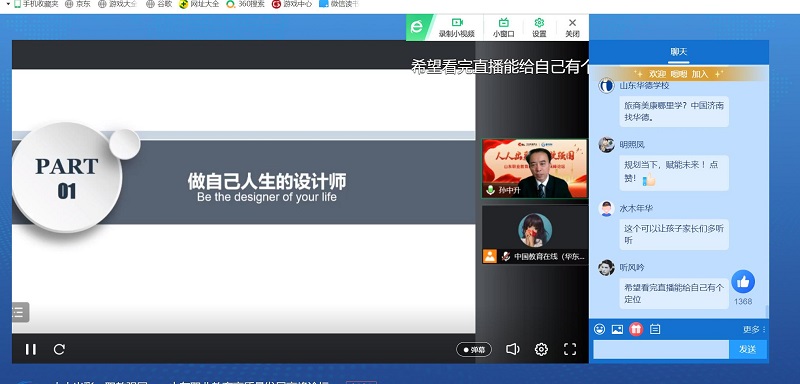Viewport: 800px width, 384px height.
Task: Open the 微信读书 bookmark
Action: click(x=339, y=4)
